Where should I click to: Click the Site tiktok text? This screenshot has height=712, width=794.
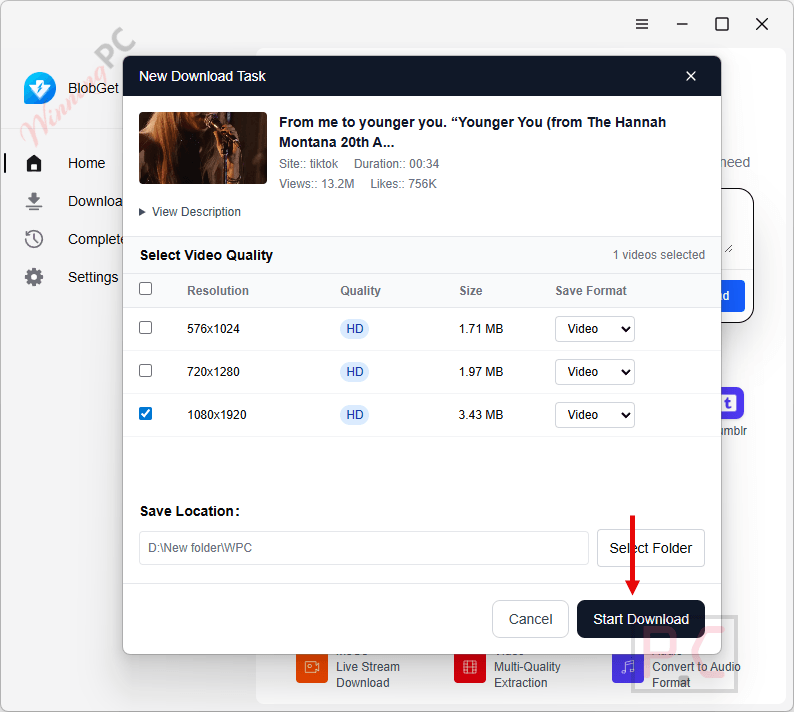point(308,164)
